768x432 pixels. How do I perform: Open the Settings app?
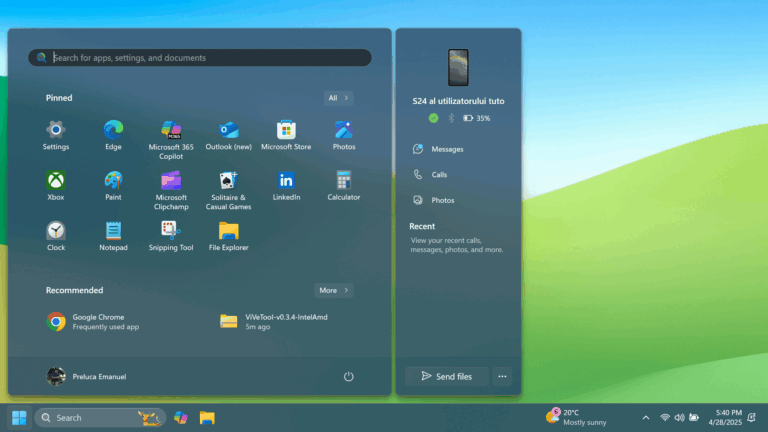[55, 135]
